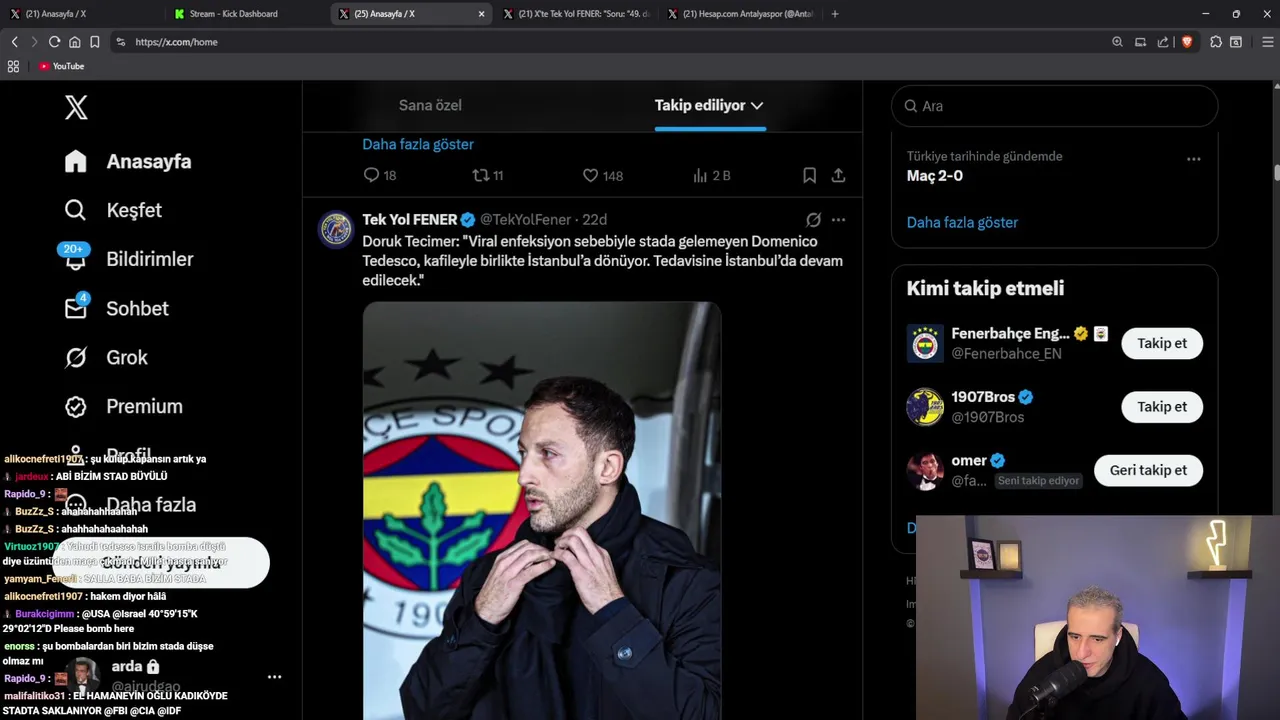Open the Keşfet search page

click(x=113, y=210)
